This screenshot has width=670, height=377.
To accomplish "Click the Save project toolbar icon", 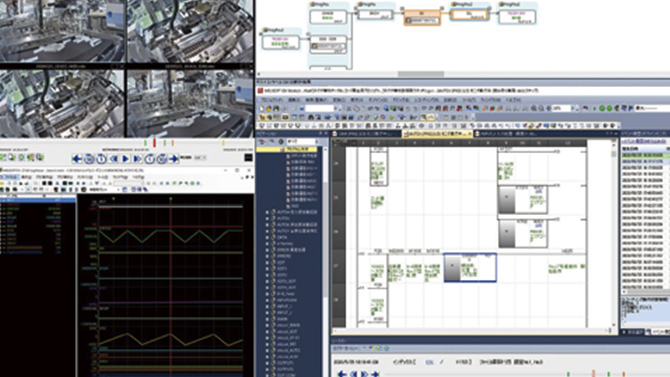I will [x=276, y=109].
